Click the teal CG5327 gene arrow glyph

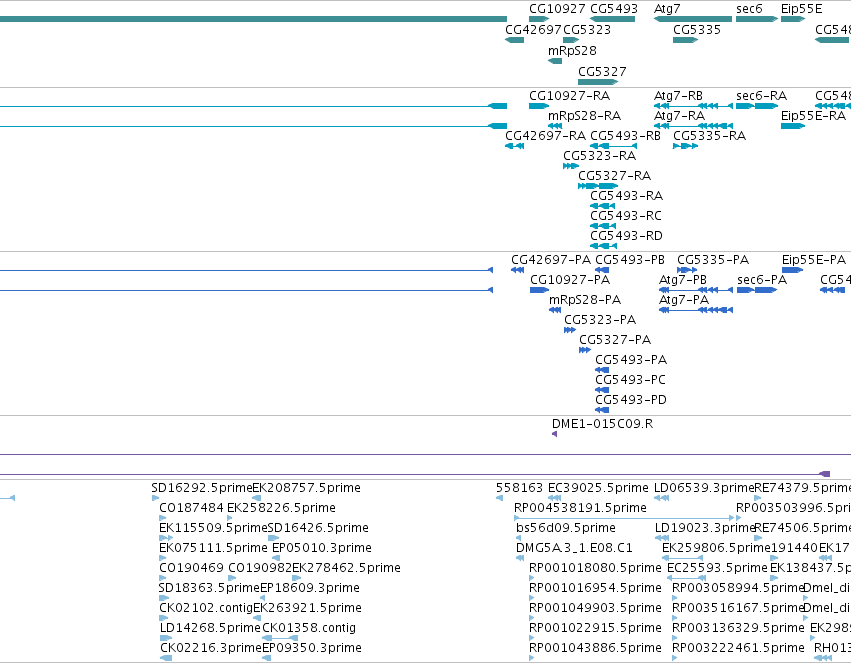(598, 82)
